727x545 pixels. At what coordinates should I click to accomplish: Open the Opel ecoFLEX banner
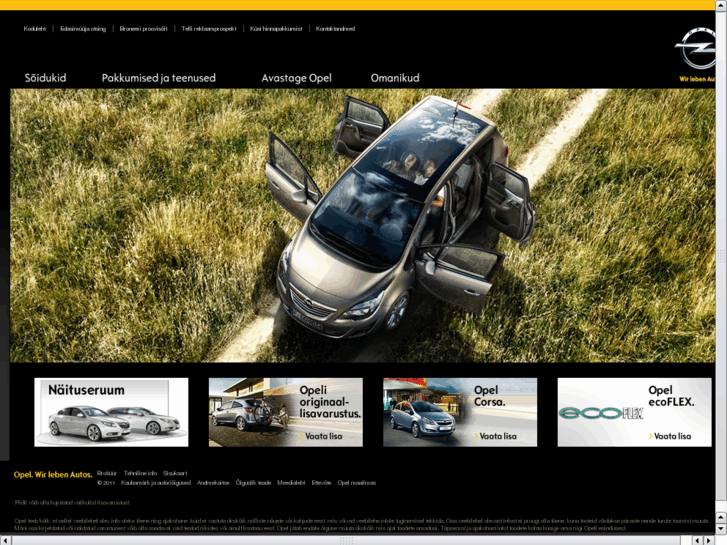pos(634,412)
